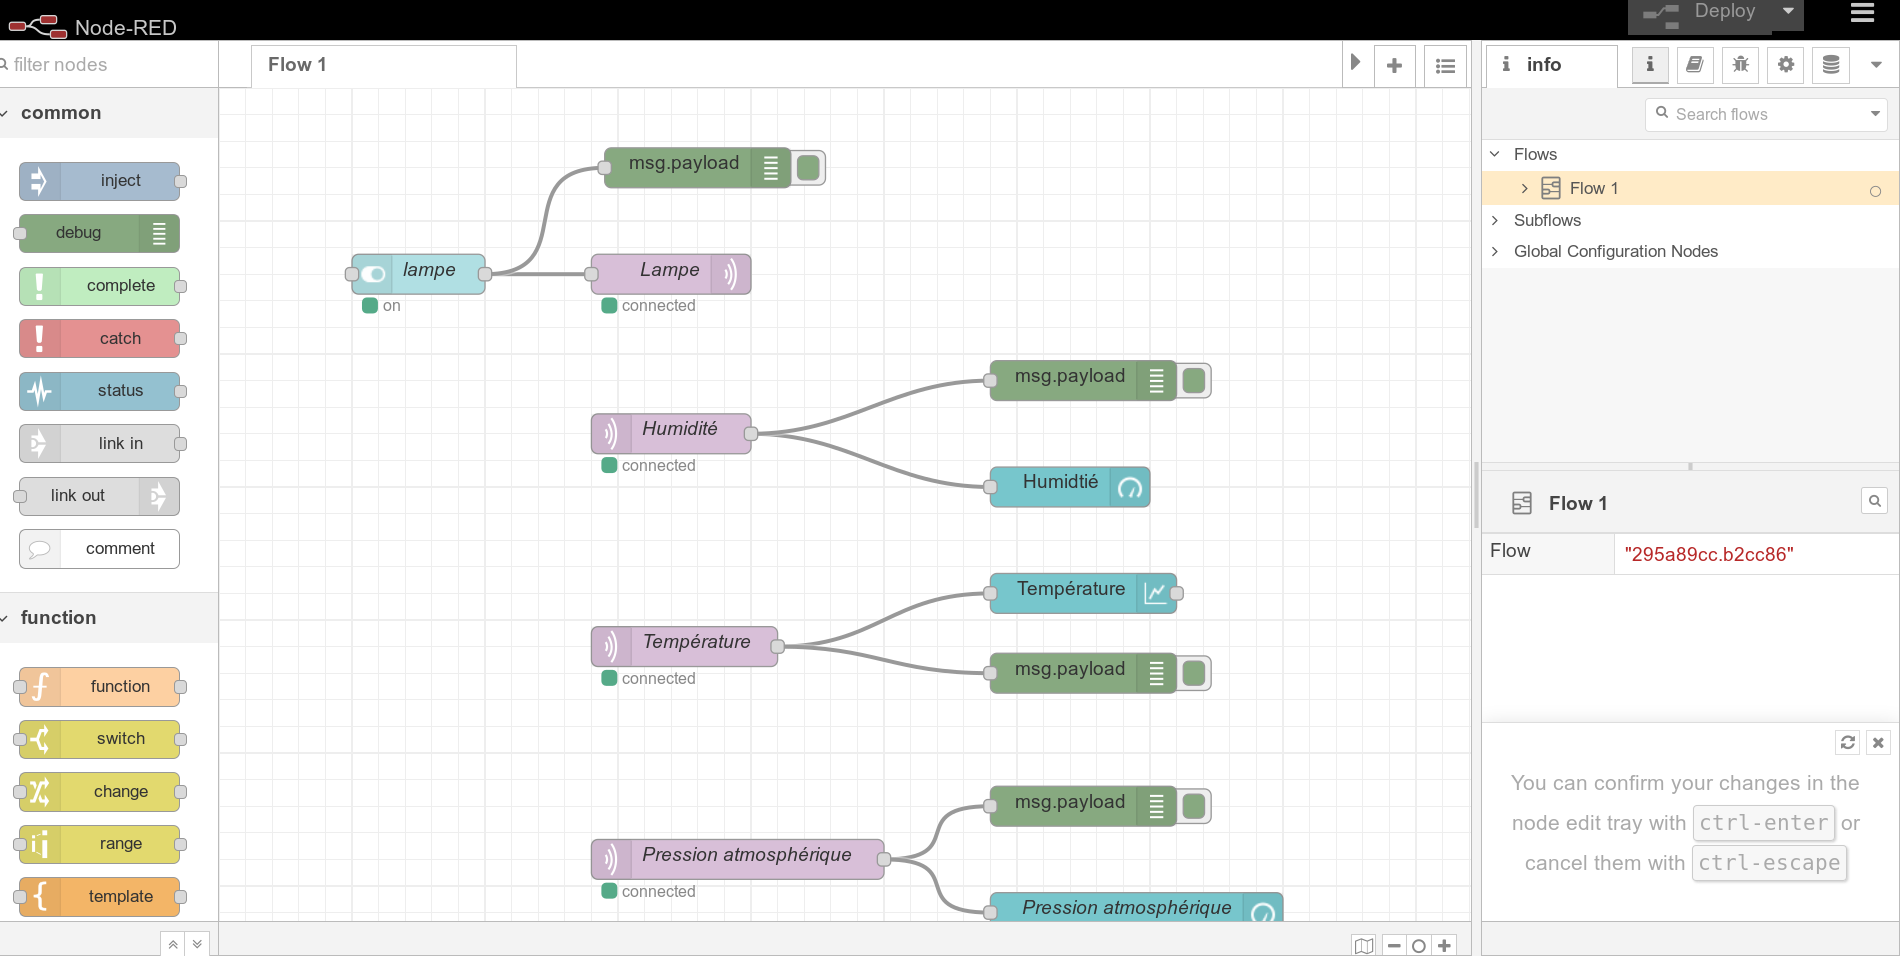
Task: Toggle debug output next to Humidité node
Action: [x=1194, y=381]
